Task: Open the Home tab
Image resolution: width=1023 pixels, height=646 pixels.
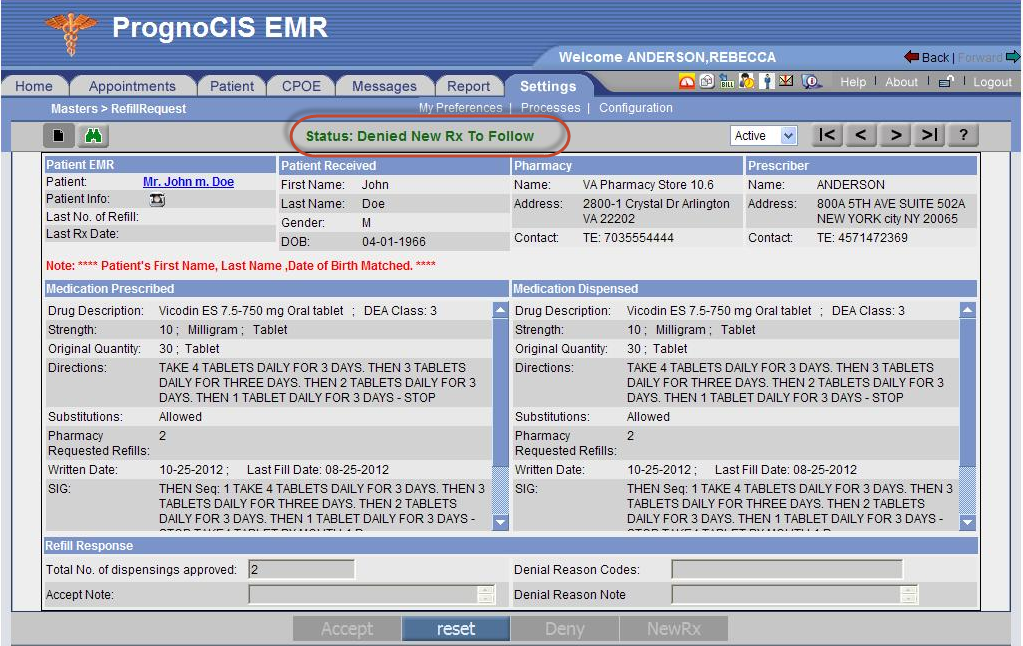Action: point(34,86)
